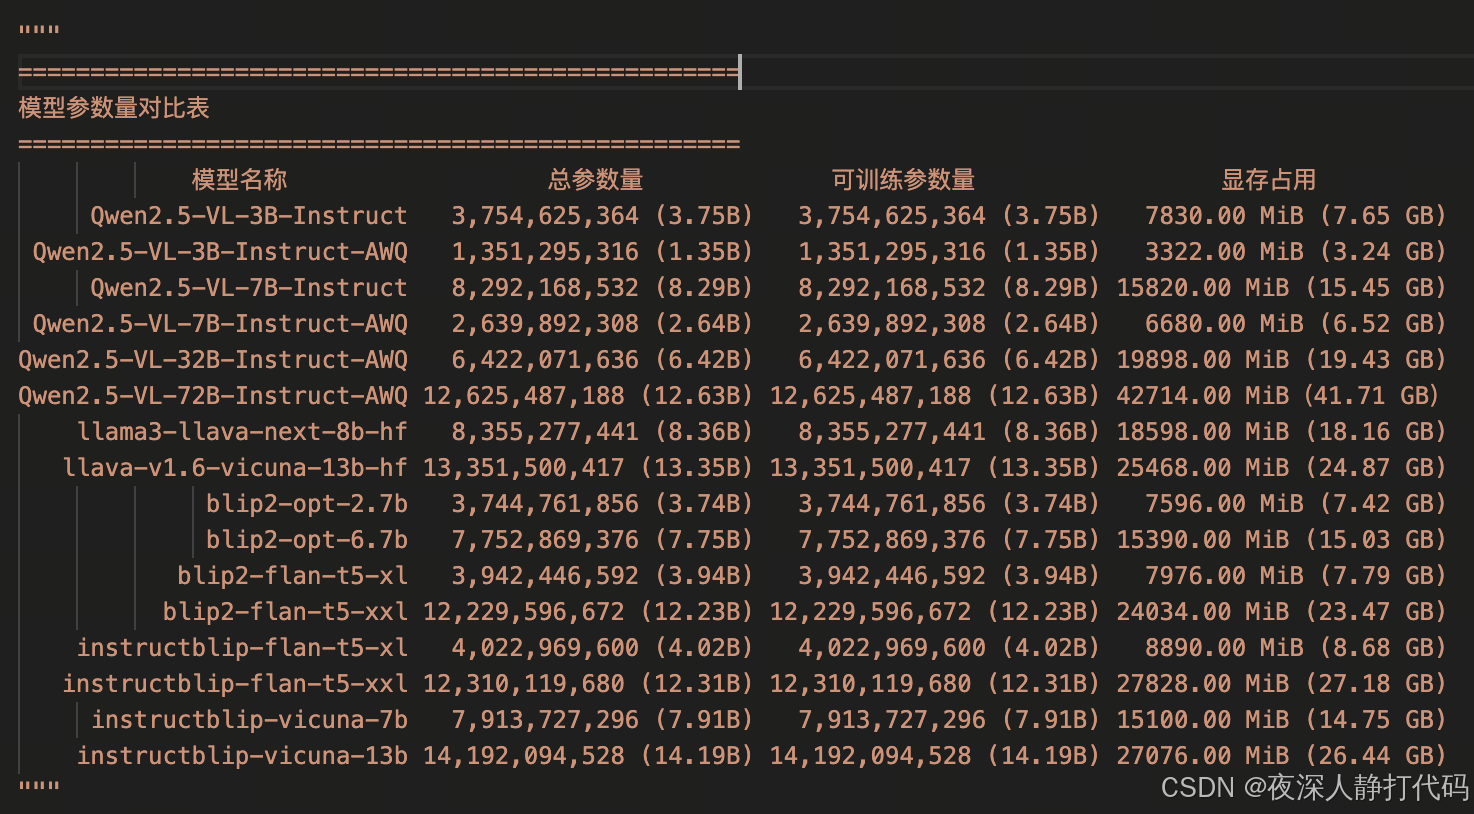Click the 8890.00 MiB (8.68 GB) memory value

pos(1296,648)
